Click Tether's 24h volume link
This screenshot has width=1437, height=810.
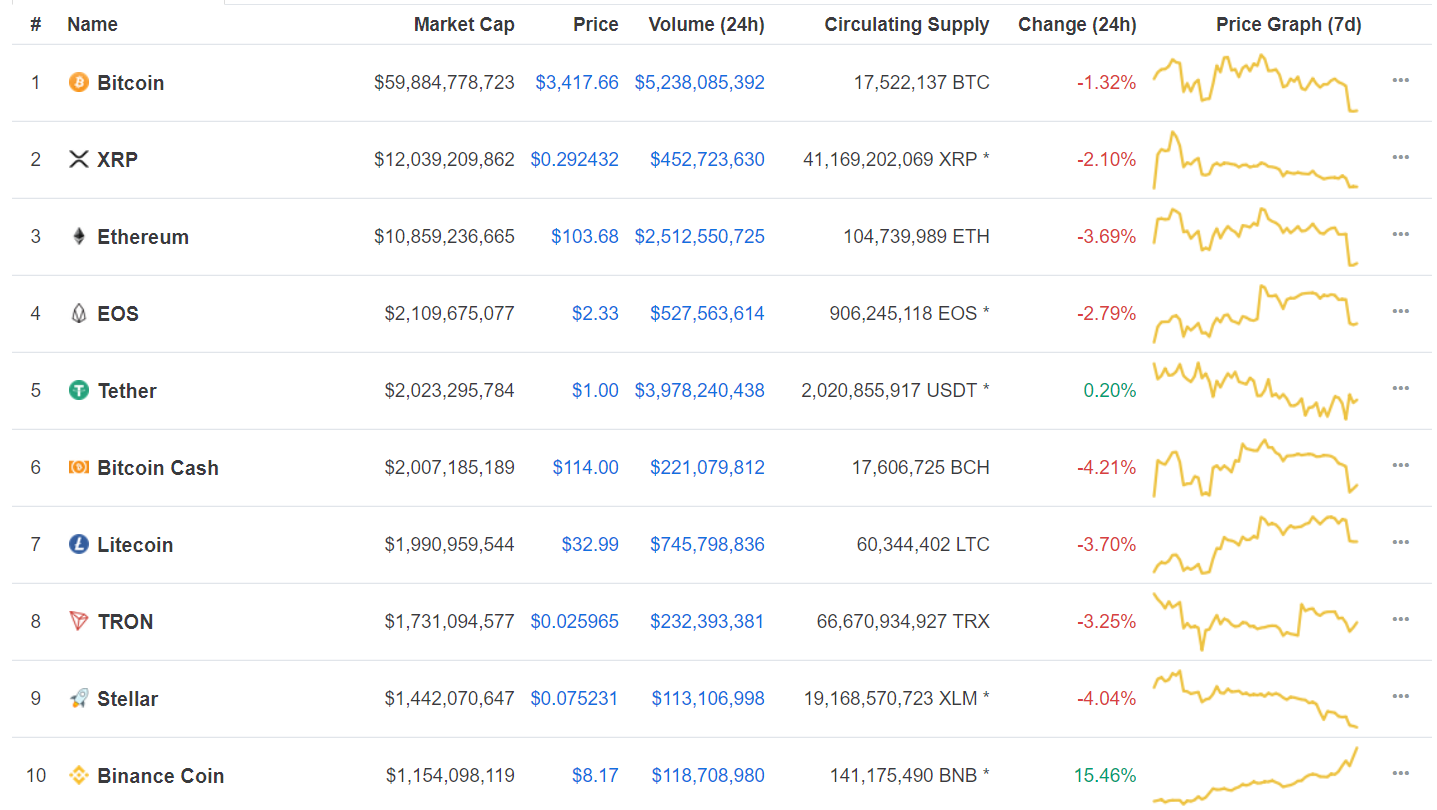(700, 390)
